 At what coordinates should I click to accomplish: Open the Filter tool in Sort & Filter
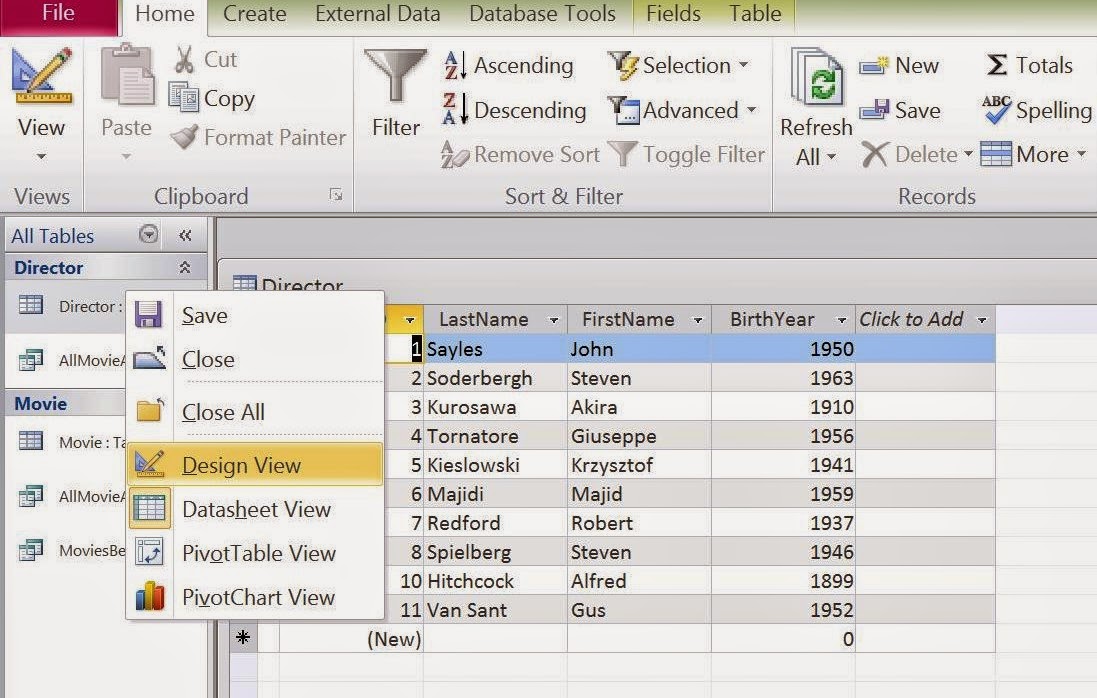pos(395,95)
